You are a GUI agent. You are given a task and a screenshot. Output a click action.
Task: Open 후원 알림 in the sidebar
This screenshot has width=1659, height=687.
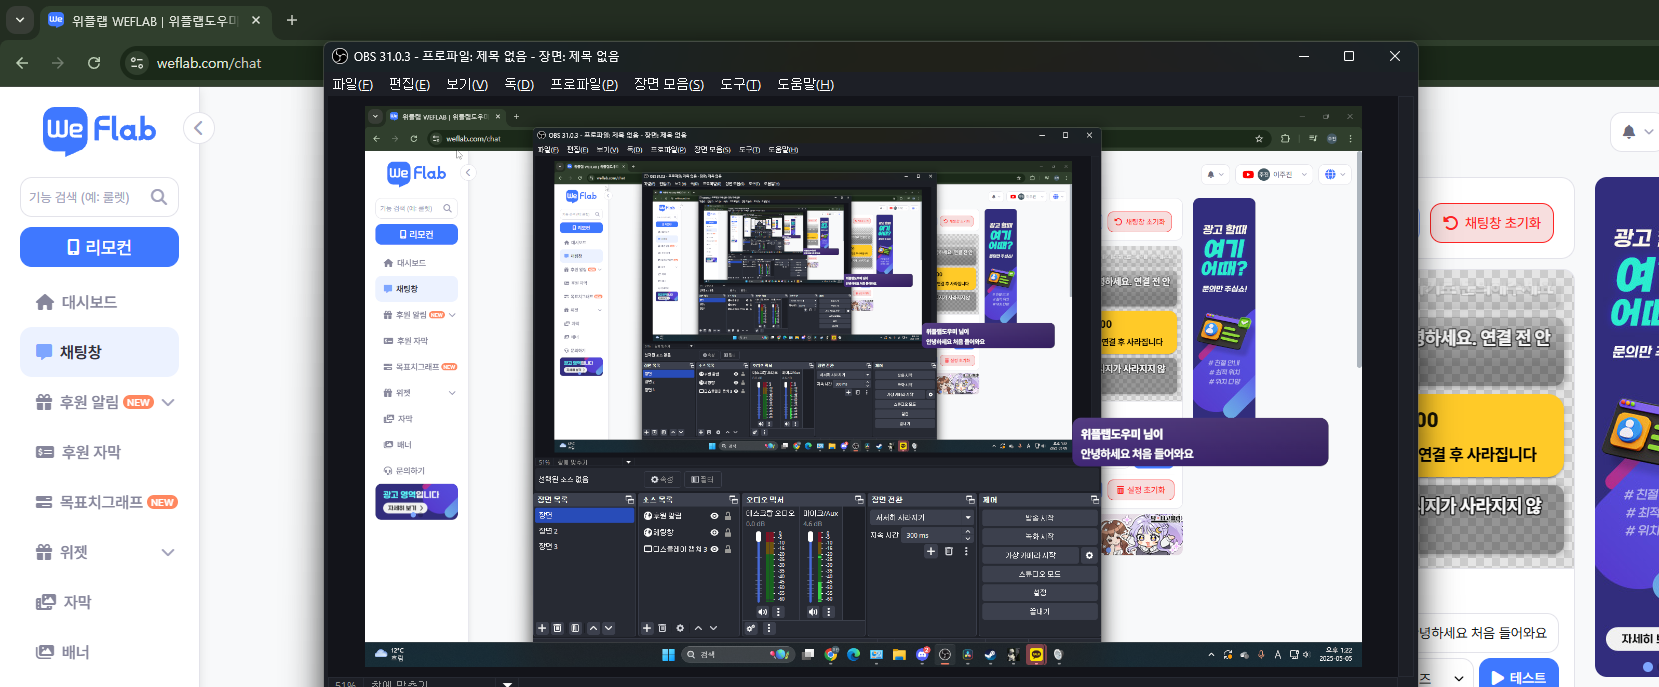[x=88, y=402]
